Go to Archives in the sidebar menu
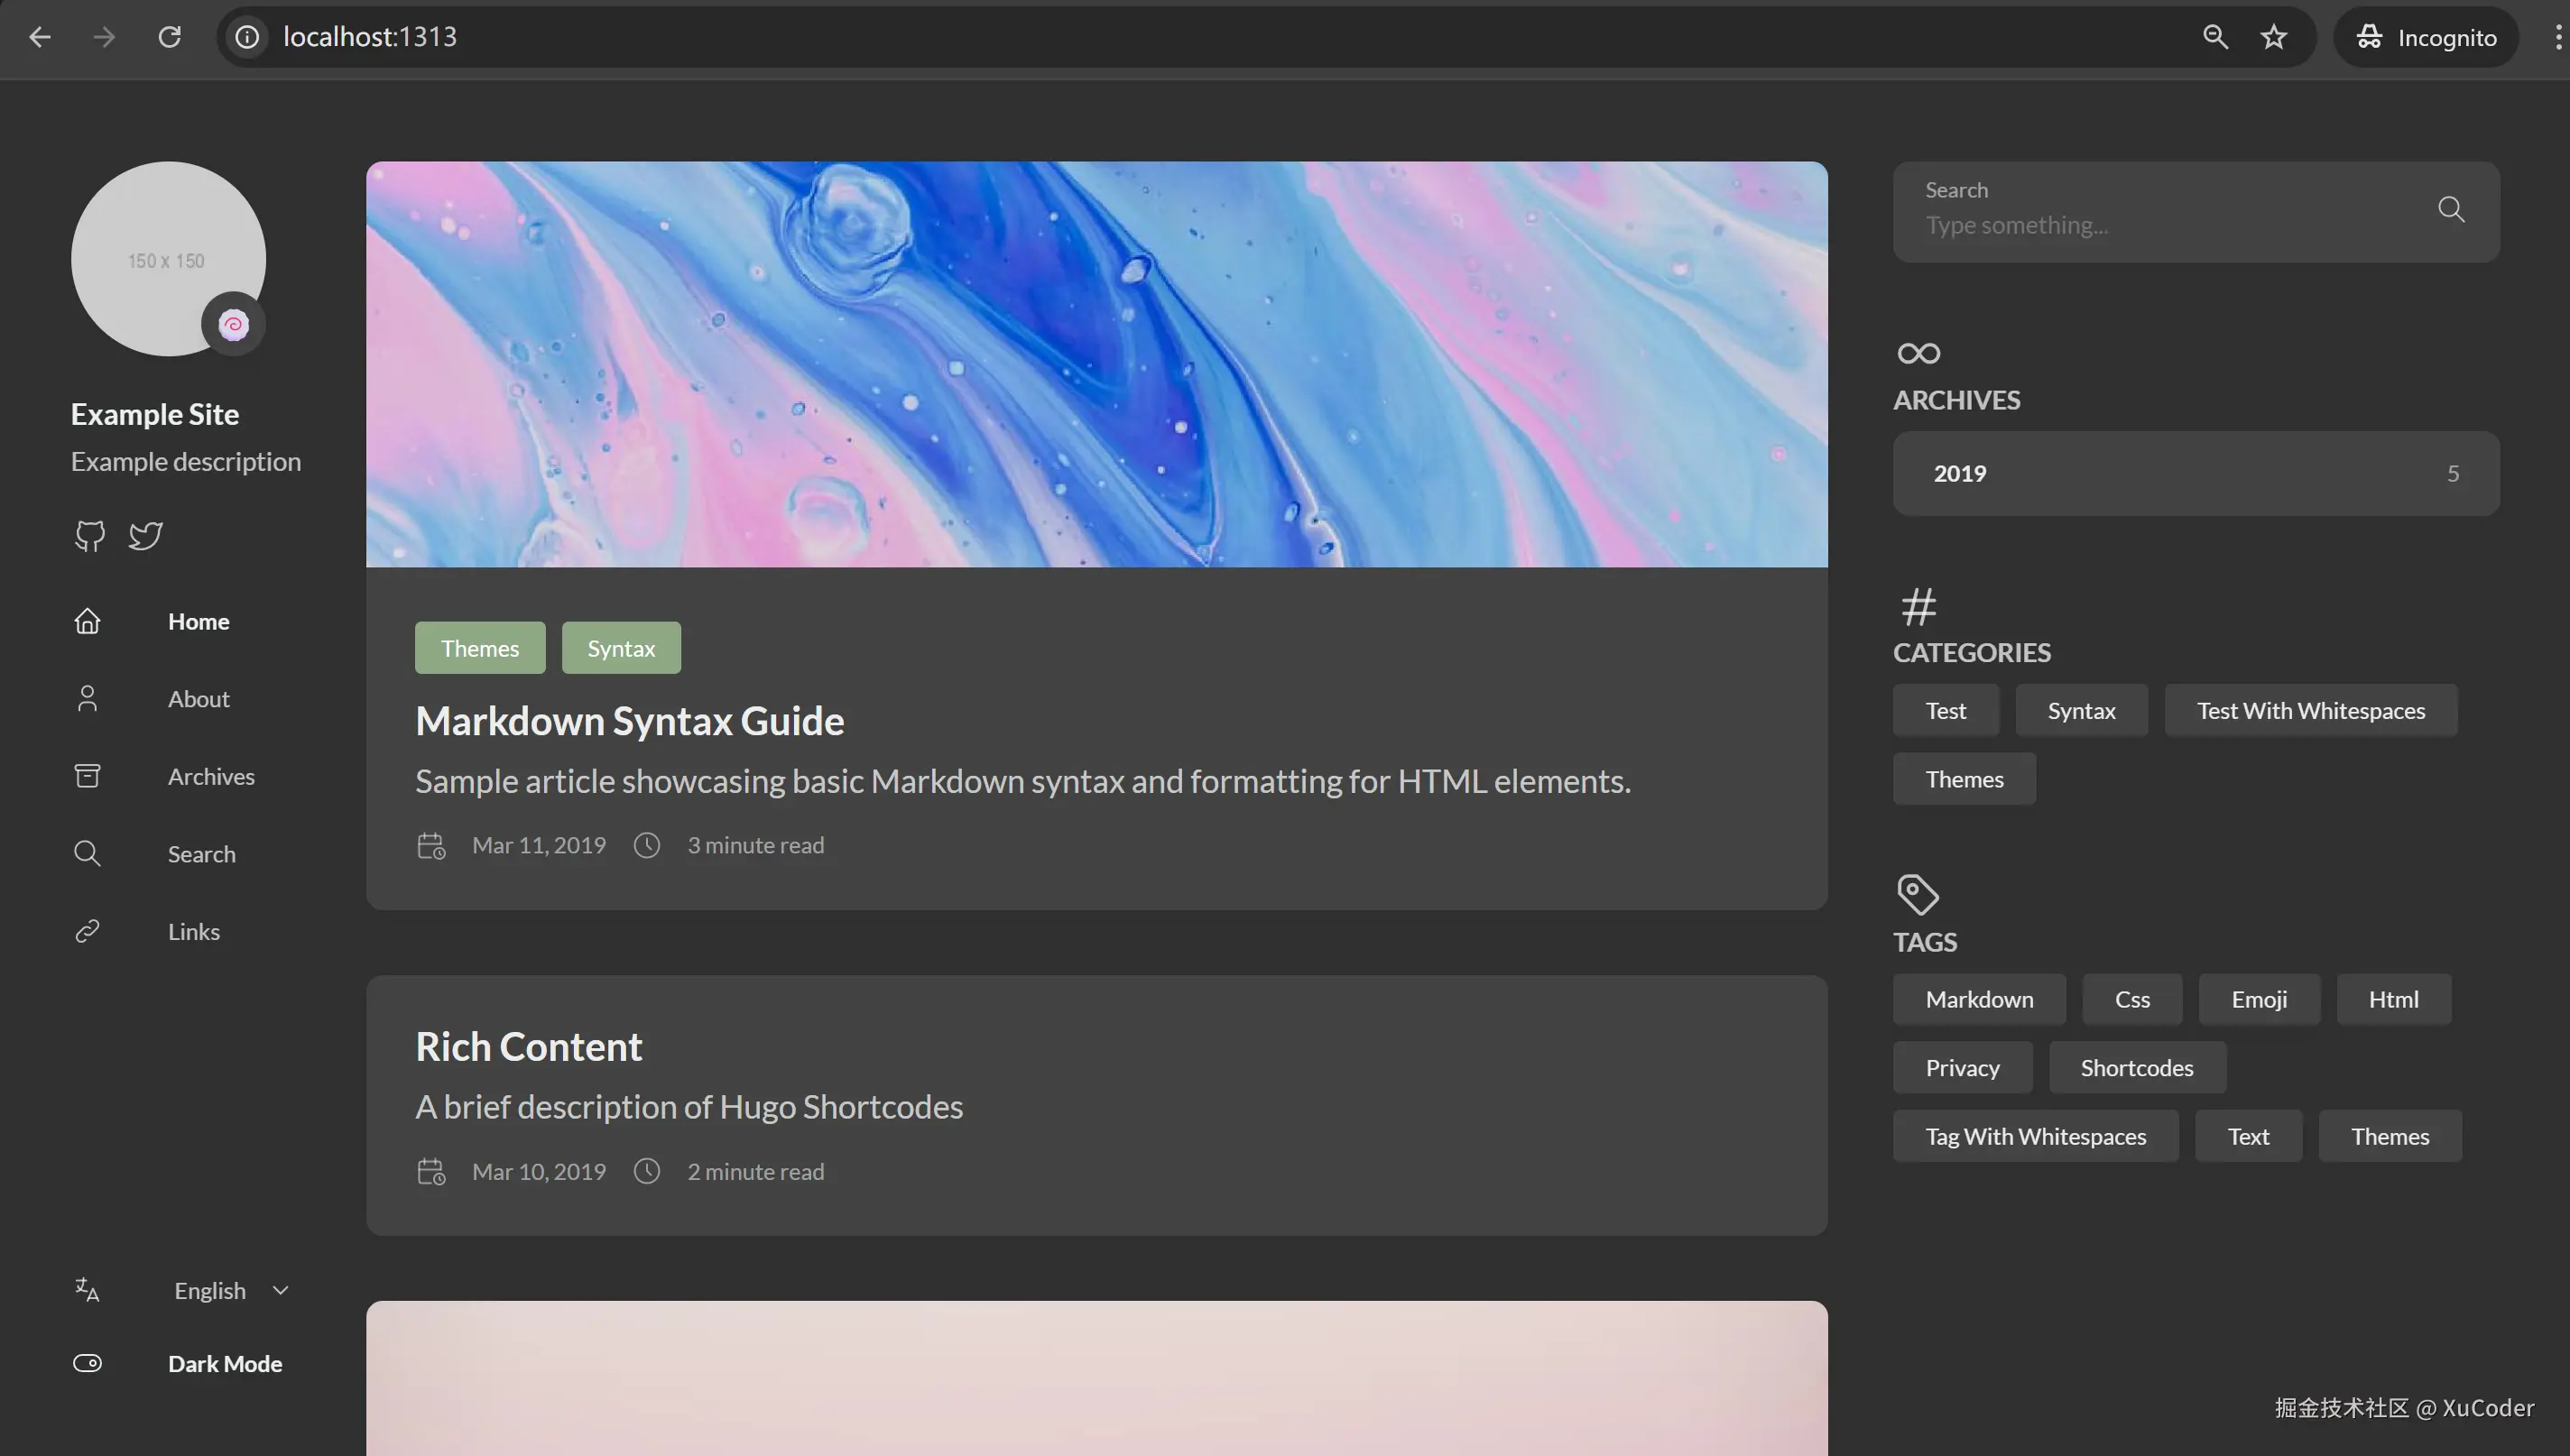Image resolution: width=2570 pixels, height=1456 pixels. 210,776
